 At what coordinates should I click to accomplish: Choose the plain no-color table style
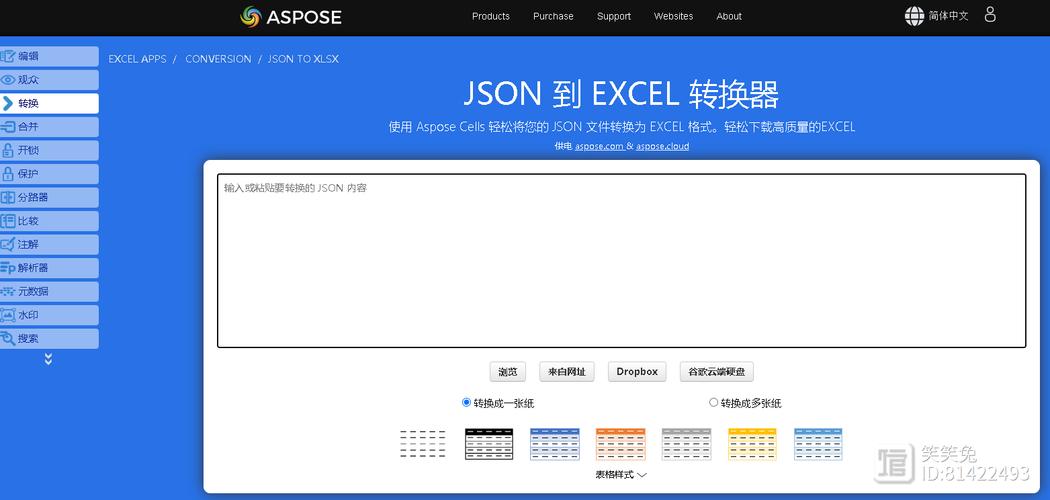(x=423, y=444)
